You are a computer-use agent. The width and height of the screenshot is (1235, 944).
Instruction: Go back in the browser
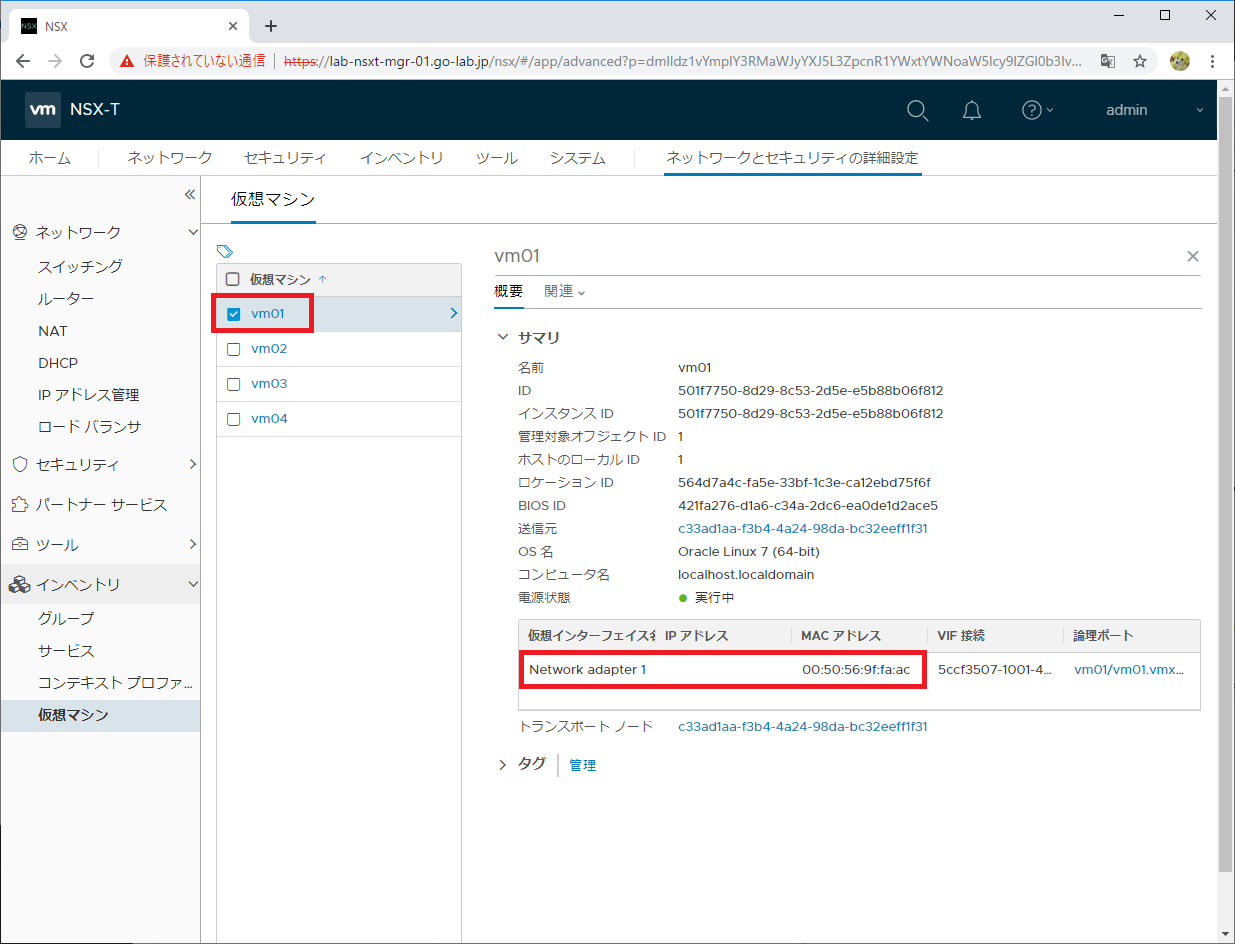(23, 61)
